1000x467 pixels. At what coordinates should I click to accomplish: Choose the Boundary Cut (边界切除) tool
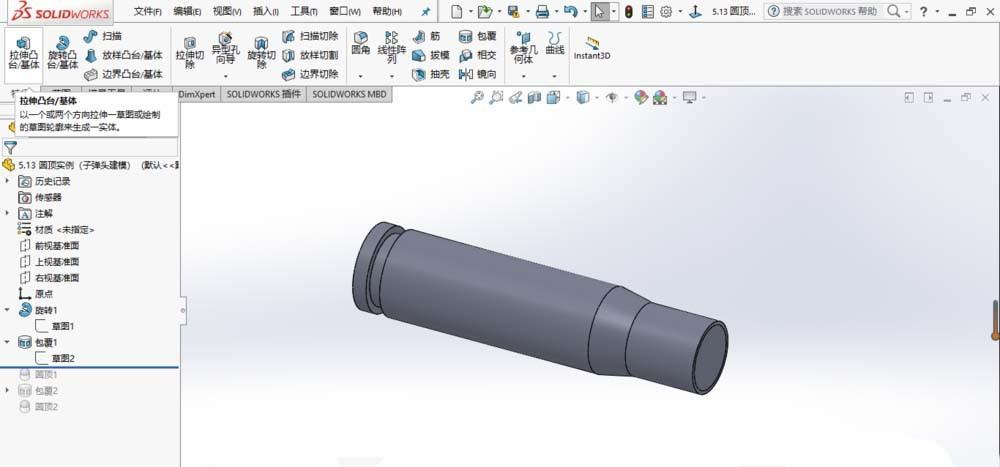[x=310, y=74]
